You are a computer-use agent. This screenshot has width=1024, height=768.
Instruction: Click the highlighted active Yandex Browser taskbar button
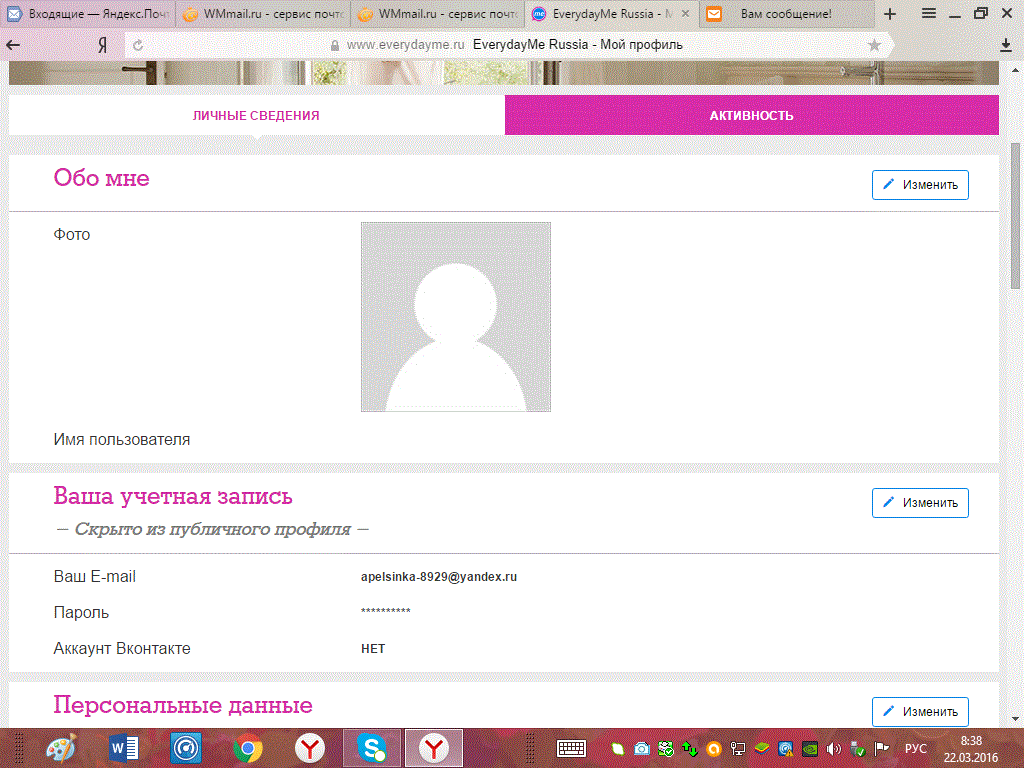pos(434,748)
